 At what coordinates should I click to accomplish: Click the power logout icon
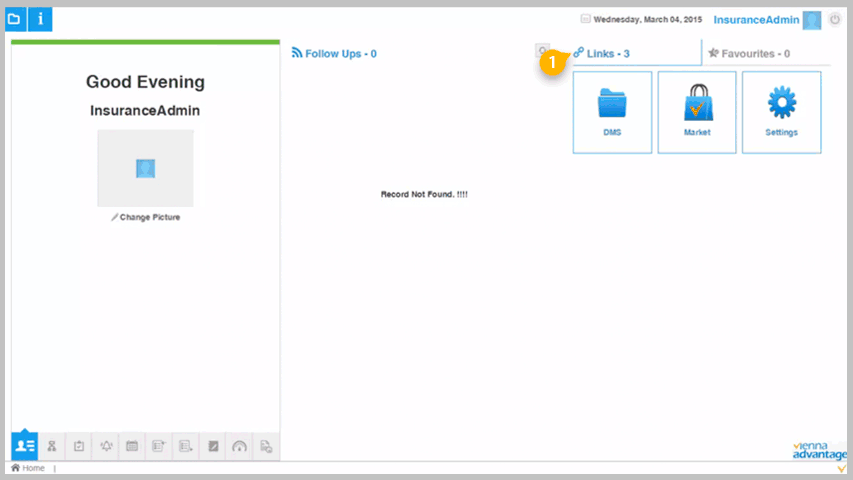coord(835,20)
